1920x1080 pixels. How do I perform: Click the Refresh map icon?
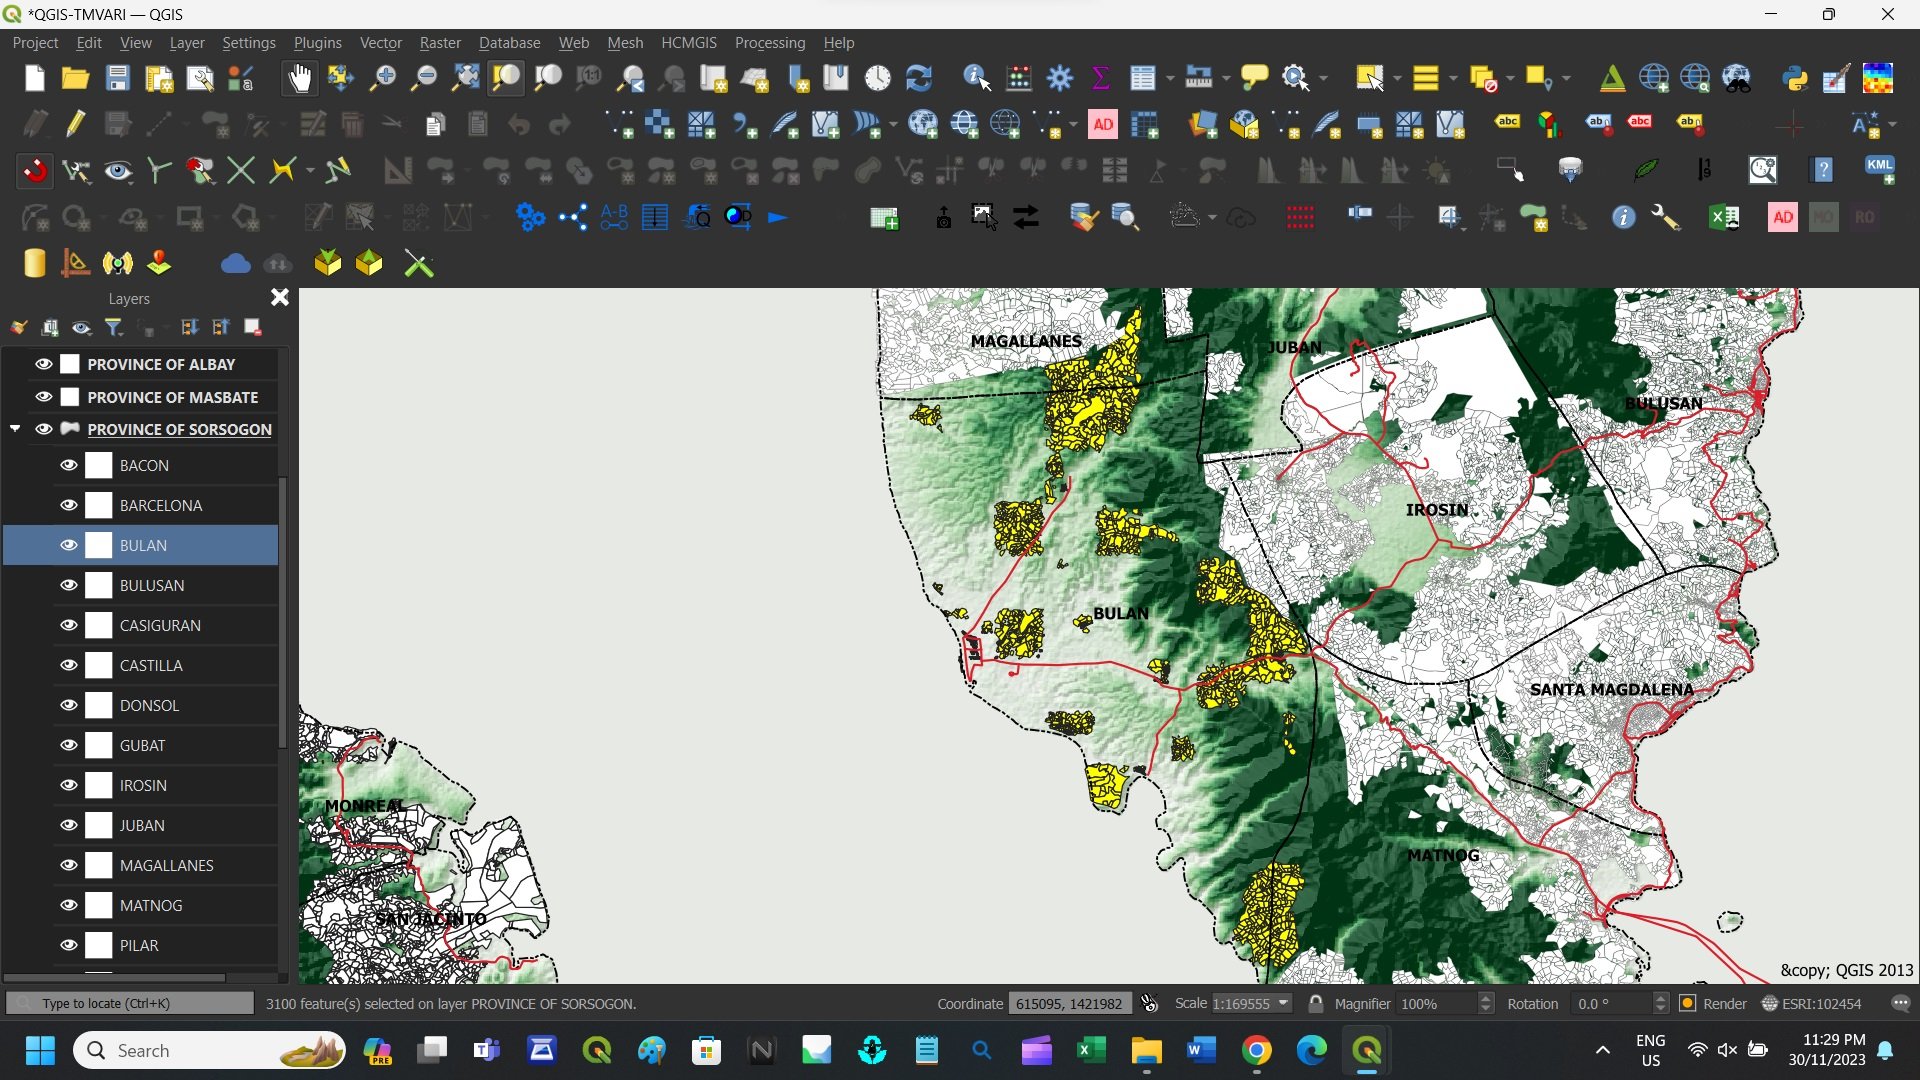coord(918,78)
